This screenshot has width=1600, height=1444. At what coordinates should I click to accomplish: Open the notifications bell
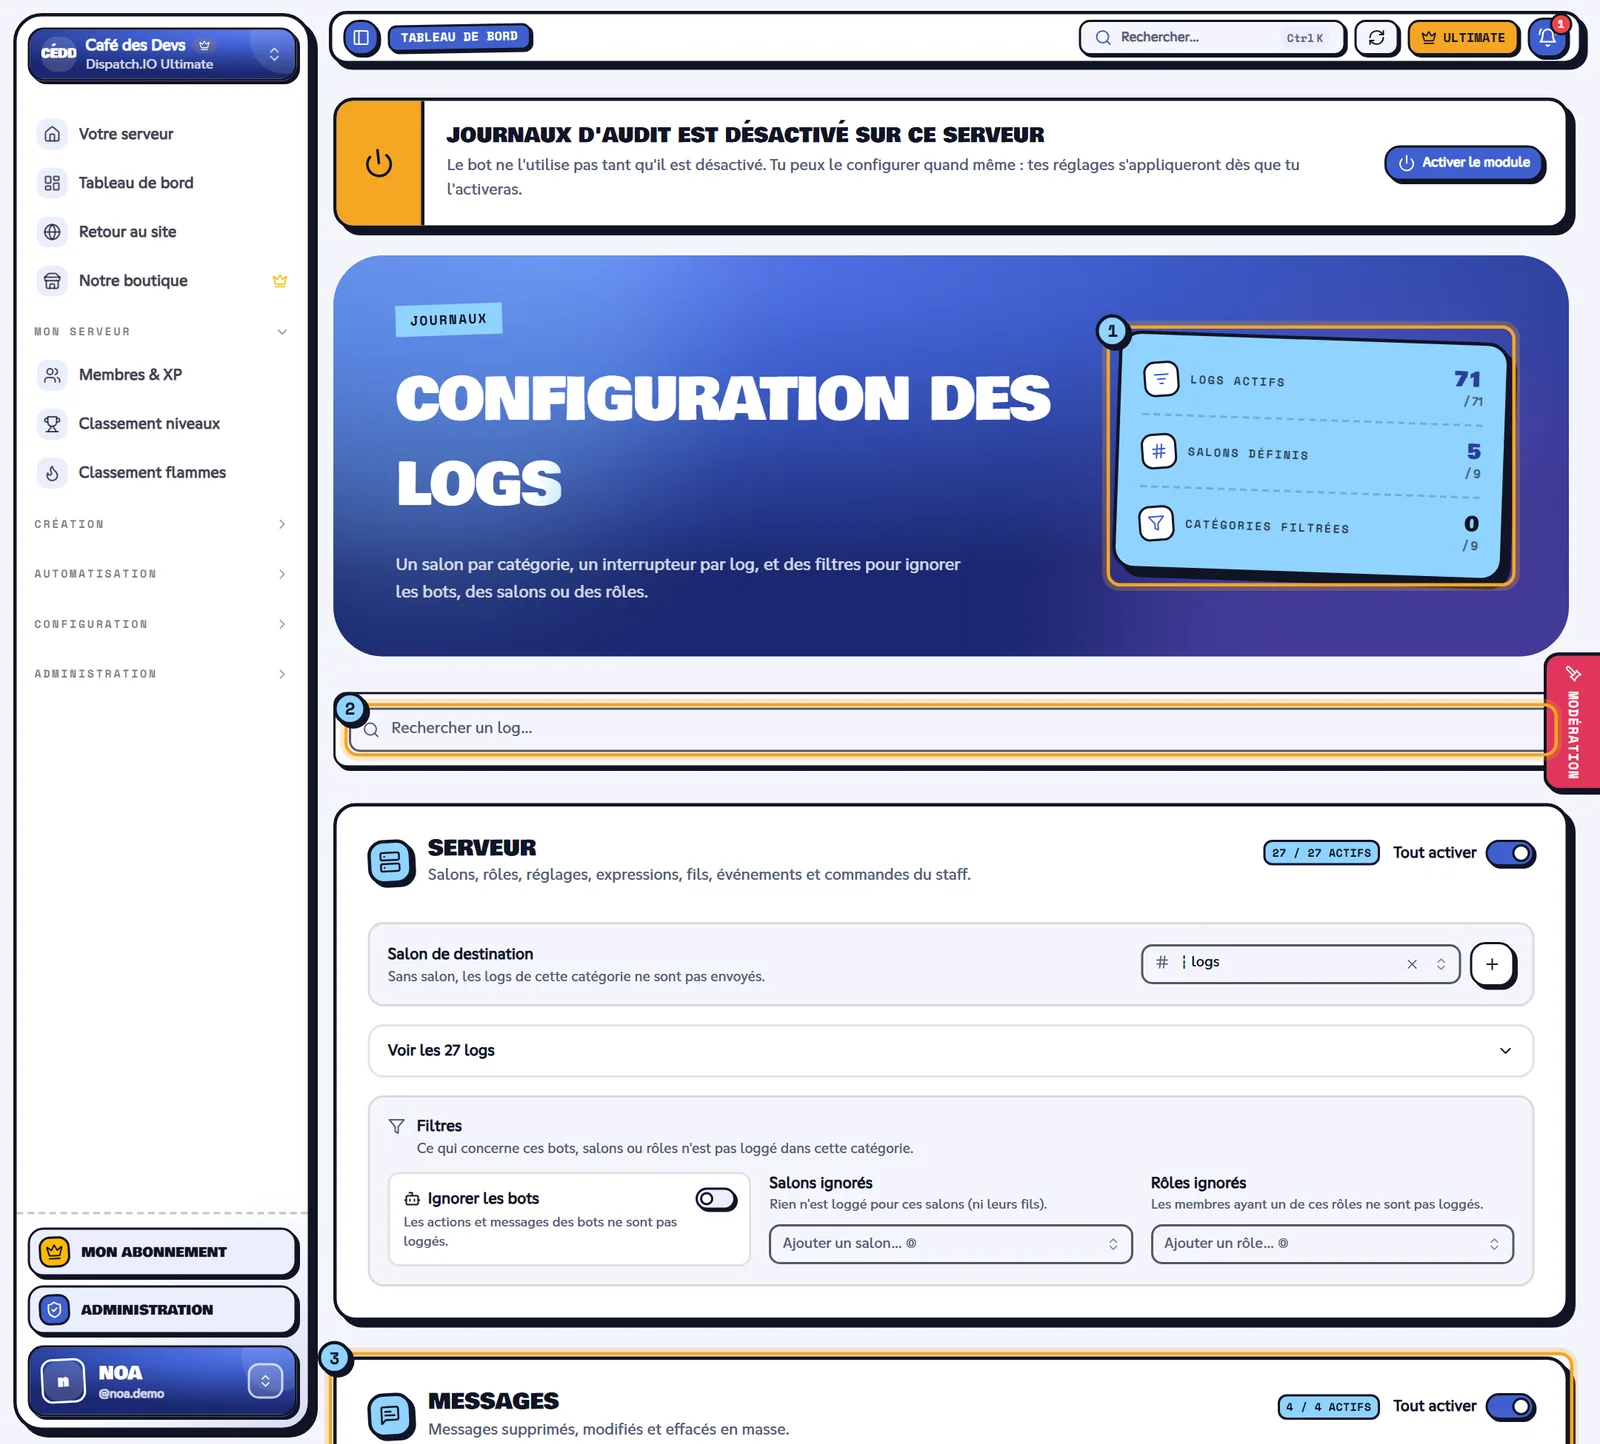coord(1547,38)
